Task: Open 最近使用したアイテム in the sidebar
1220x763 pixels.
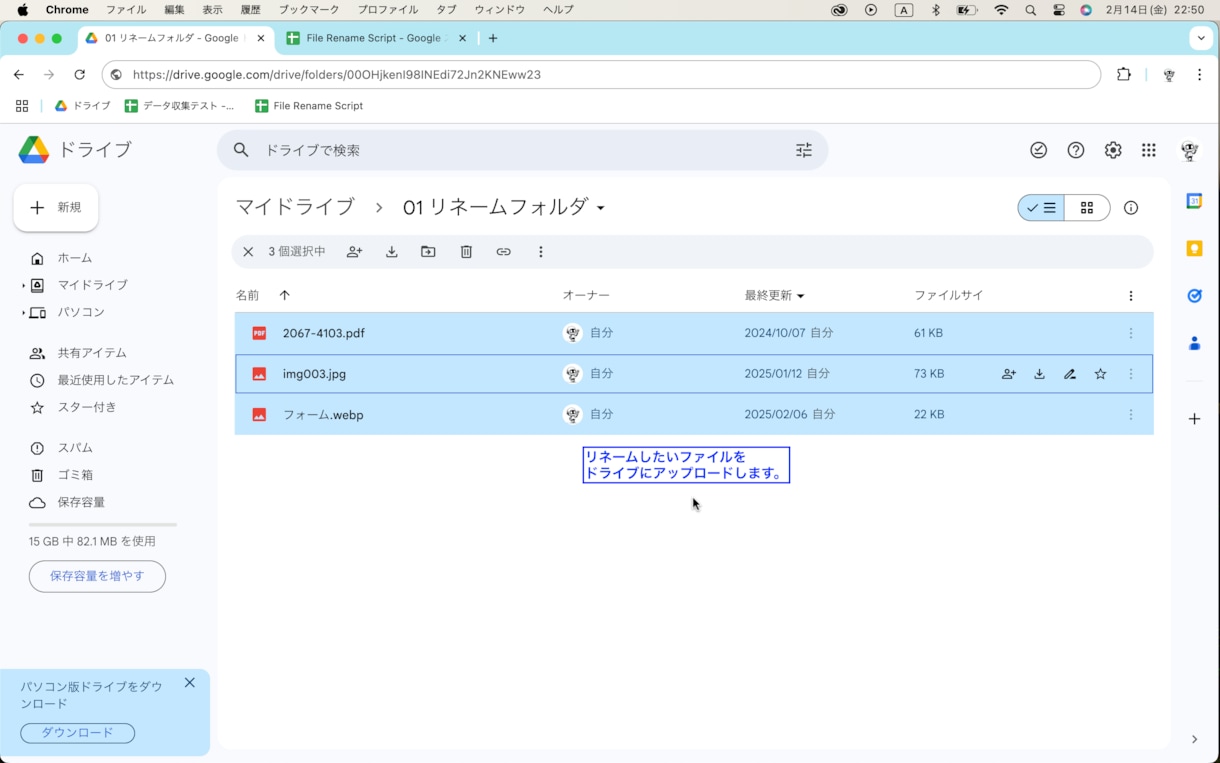Action: [x=115, y=380]
